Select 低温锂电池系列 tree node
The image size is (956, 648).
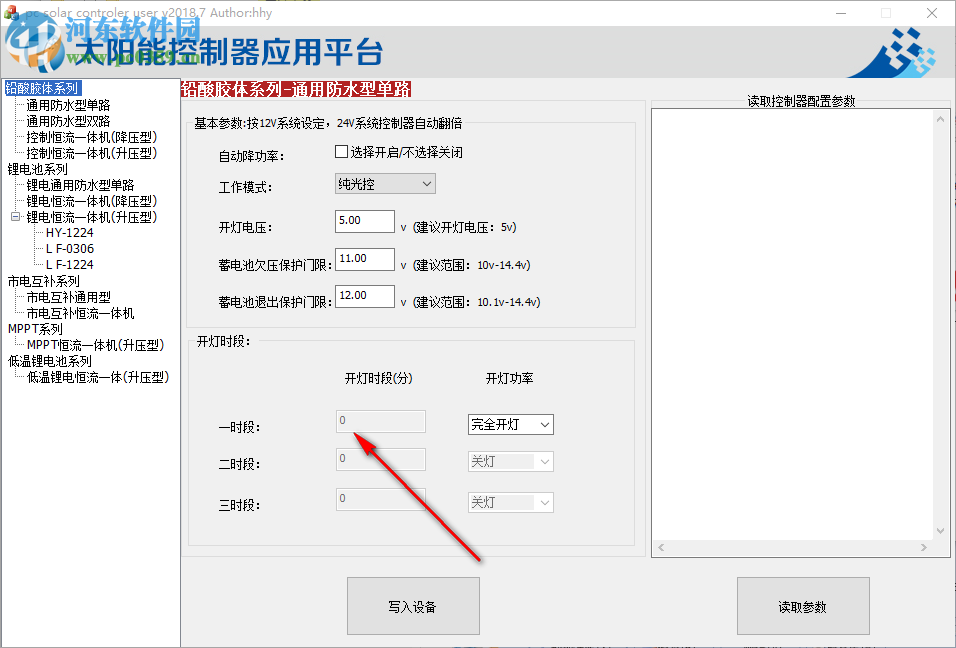(49, 361)
